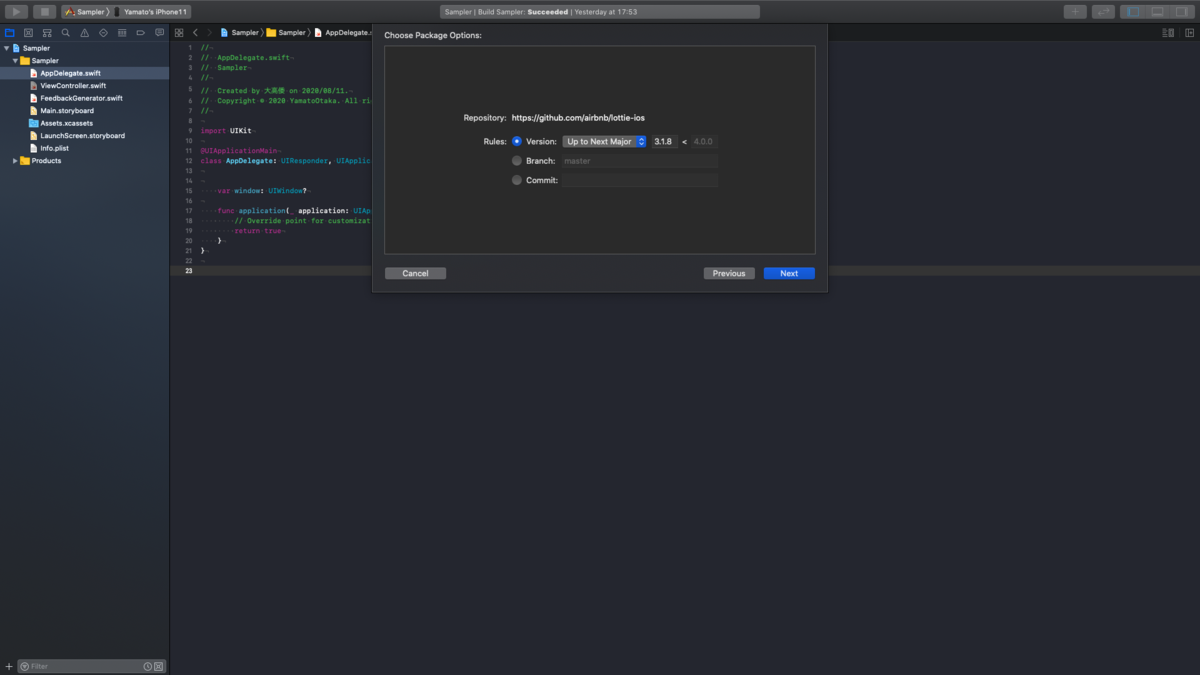Viewport: 1200px width, 675px height.
Task: Open editor options lines icon
Action: 1168,33
